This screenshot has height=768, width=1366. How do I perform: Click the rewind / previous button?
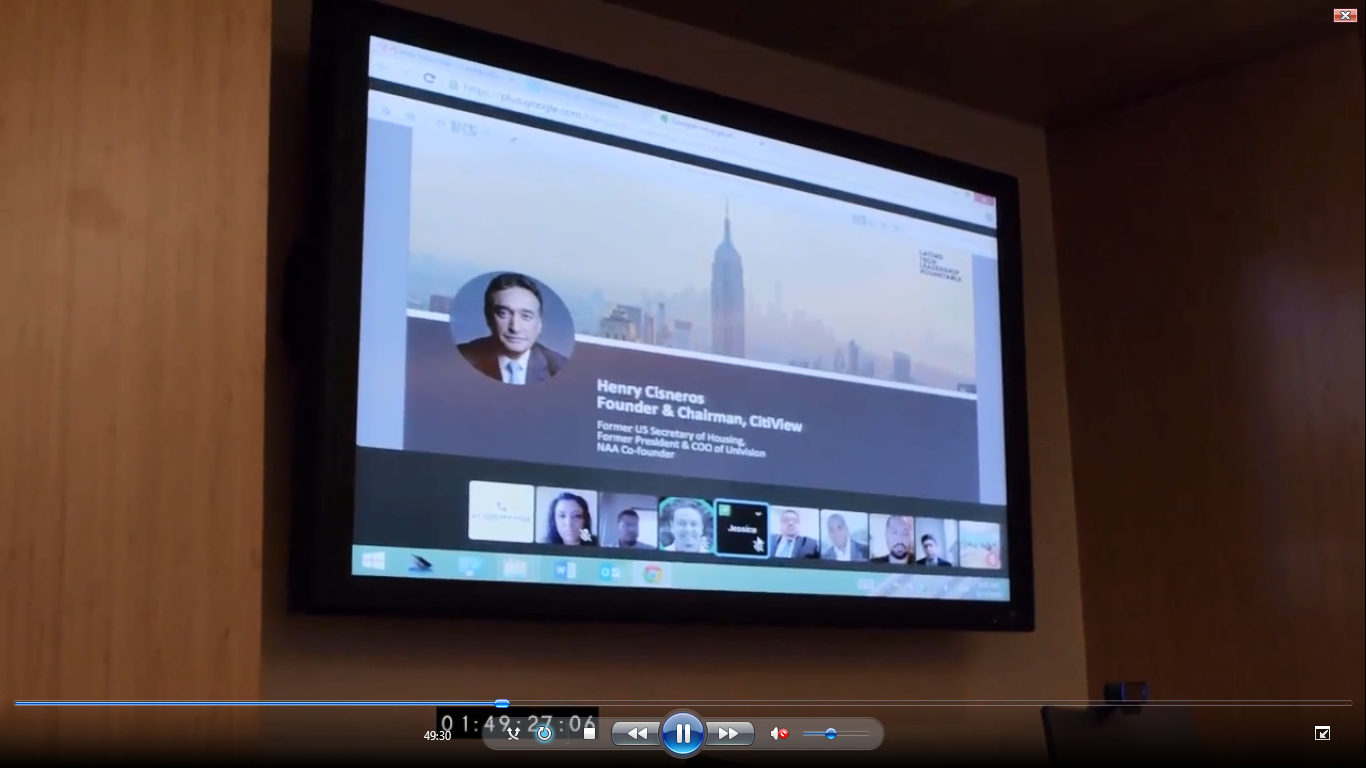[x=636, y=734]
